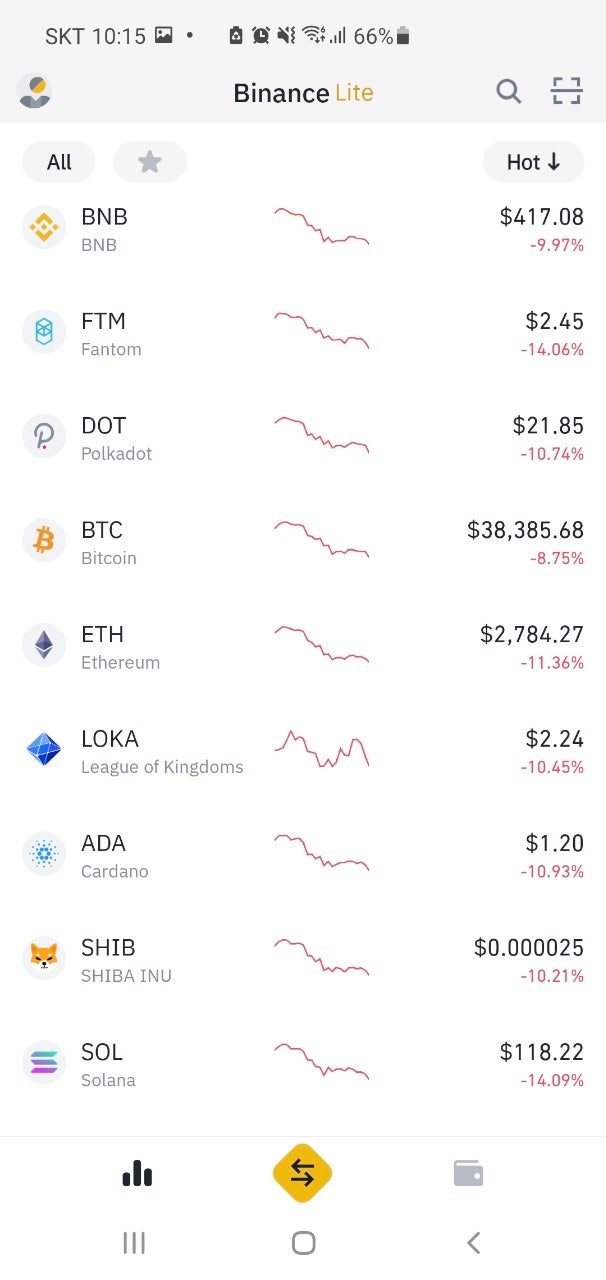This screenshot has height=1280, width=606.
Task: Open the QR scan icon
Action: point(567,92)
